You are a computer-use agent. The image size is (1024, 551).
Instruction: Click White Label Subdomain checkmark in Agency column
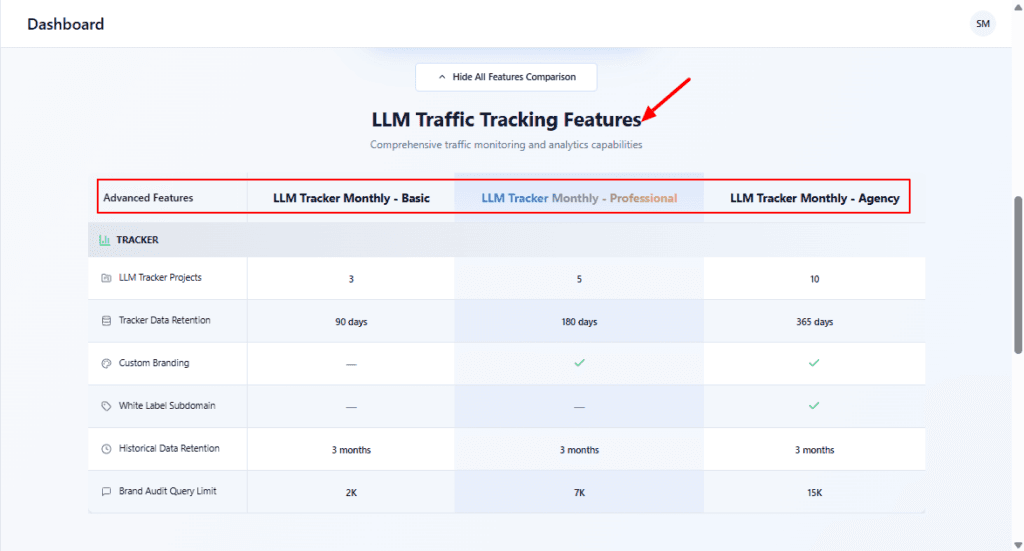click(814, 406)
